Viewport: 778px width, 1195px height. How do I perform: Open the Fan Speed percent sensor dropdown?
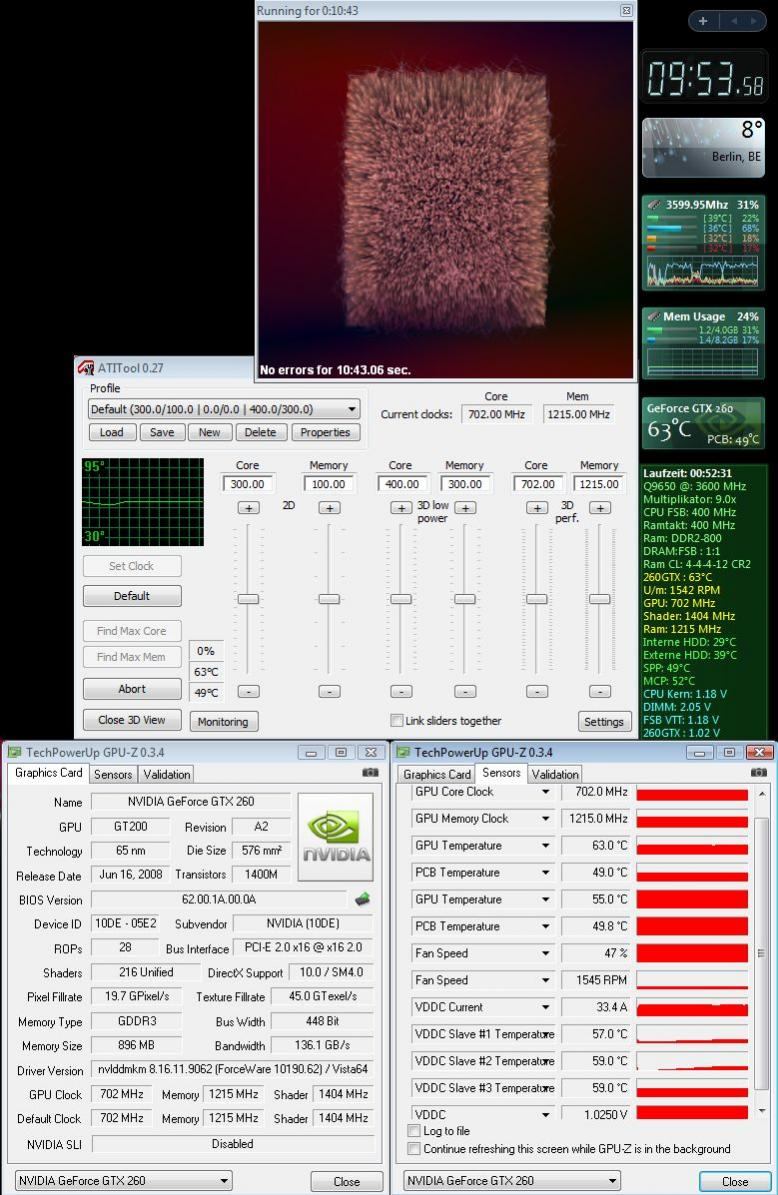click(x=546, y=953)
